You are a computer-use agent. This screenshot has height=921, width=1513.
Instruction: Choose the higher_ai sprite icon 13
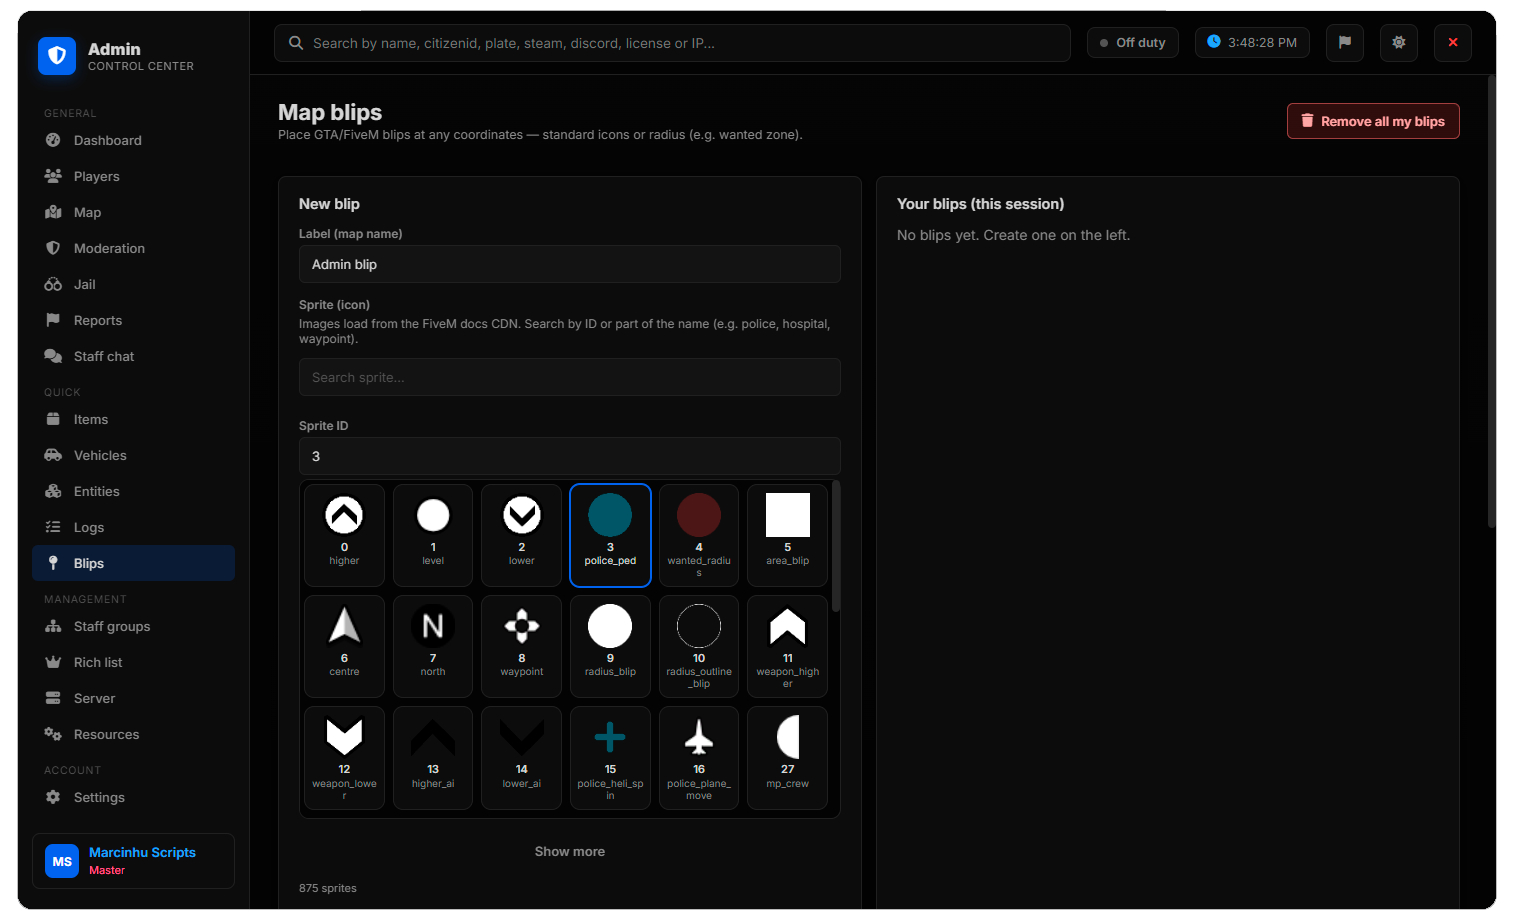(x=433, y=758)
